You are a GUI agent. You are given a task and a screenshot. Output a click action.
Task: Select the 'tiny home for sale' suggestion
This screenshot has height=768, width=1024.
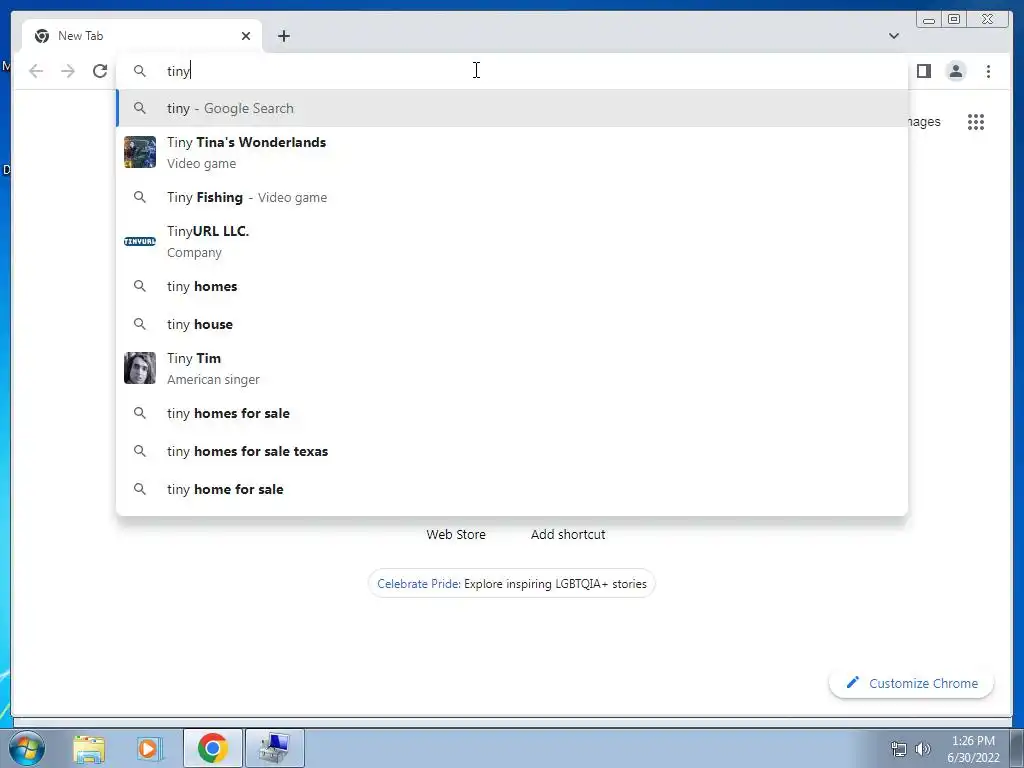(512, 488)
